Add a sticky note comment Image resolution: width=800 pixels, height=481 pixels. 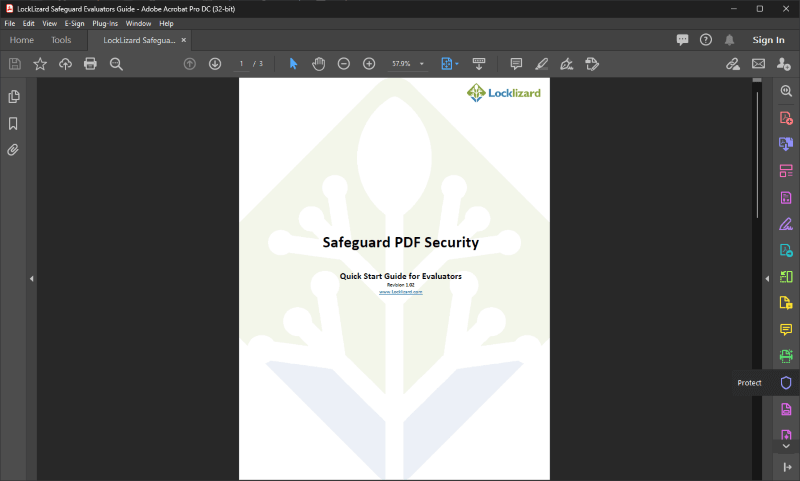click(x=516, y=64)
